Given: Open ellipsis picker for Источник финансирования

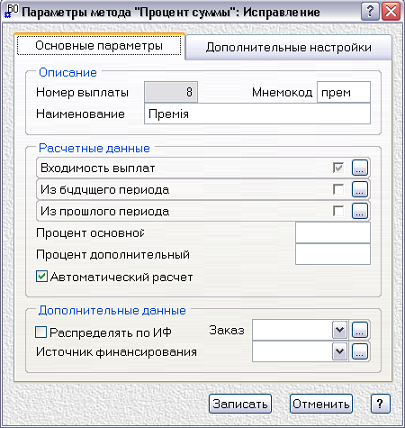Looking at the screenshot, I should click(x=360, y=351).
